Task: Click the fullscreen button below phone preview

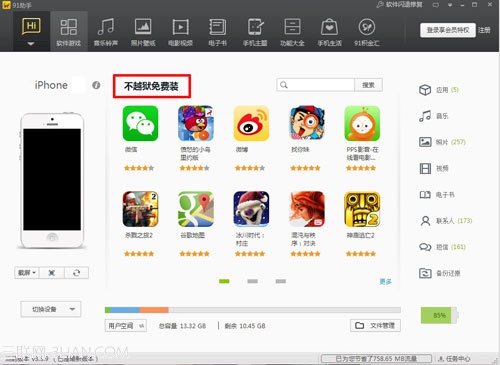Action: point(52,273)
